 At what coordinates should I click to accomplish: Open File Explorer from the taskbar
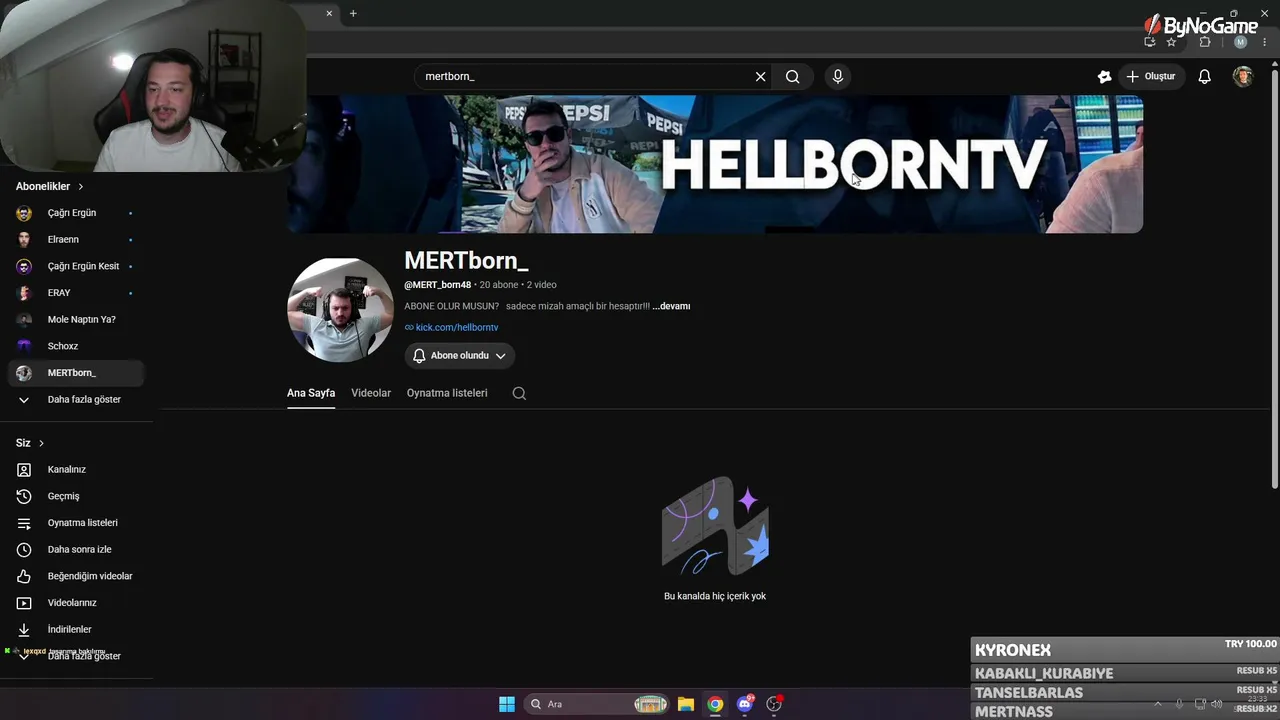[686, 704]
